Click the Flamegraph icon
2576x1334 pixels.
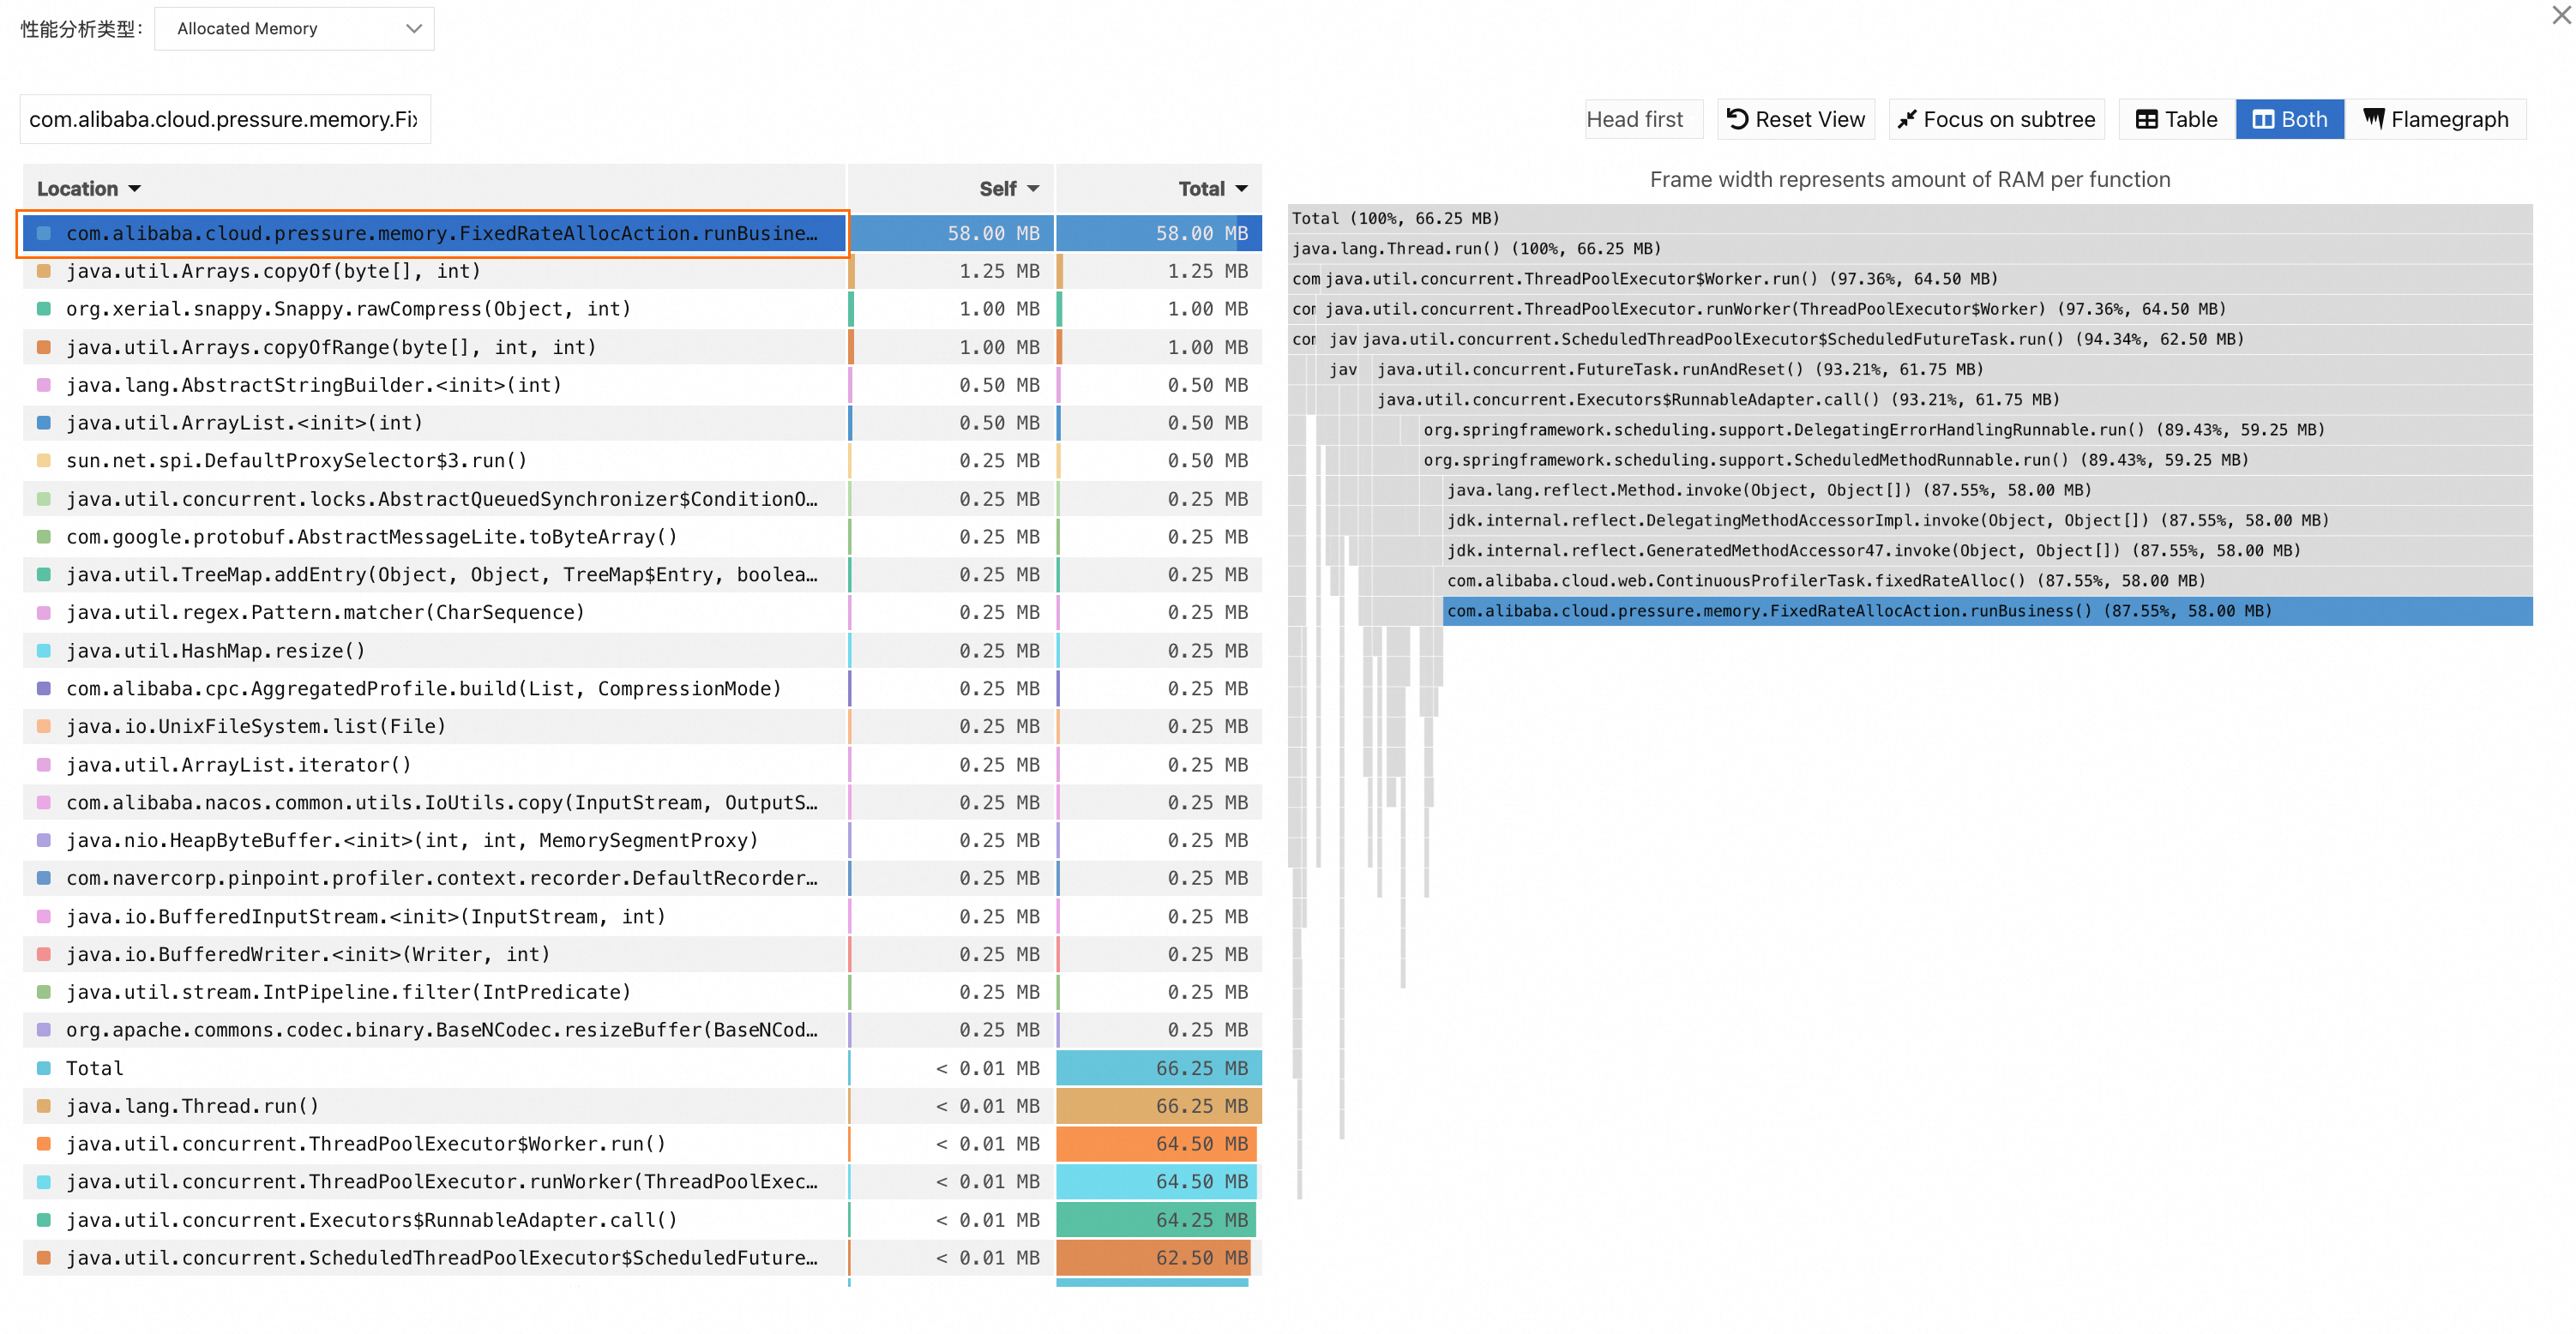(x=2374, y=118)
